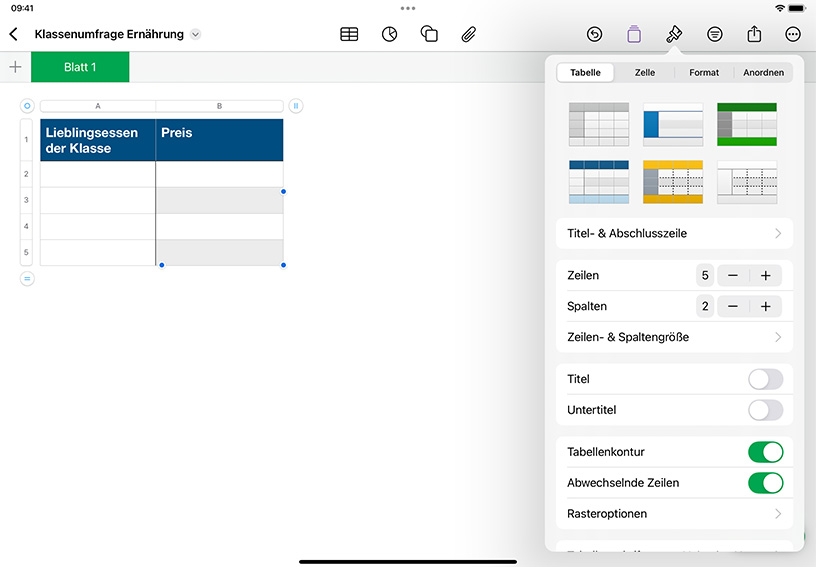
Task: Select row 3 header
Action: [26, 200]
